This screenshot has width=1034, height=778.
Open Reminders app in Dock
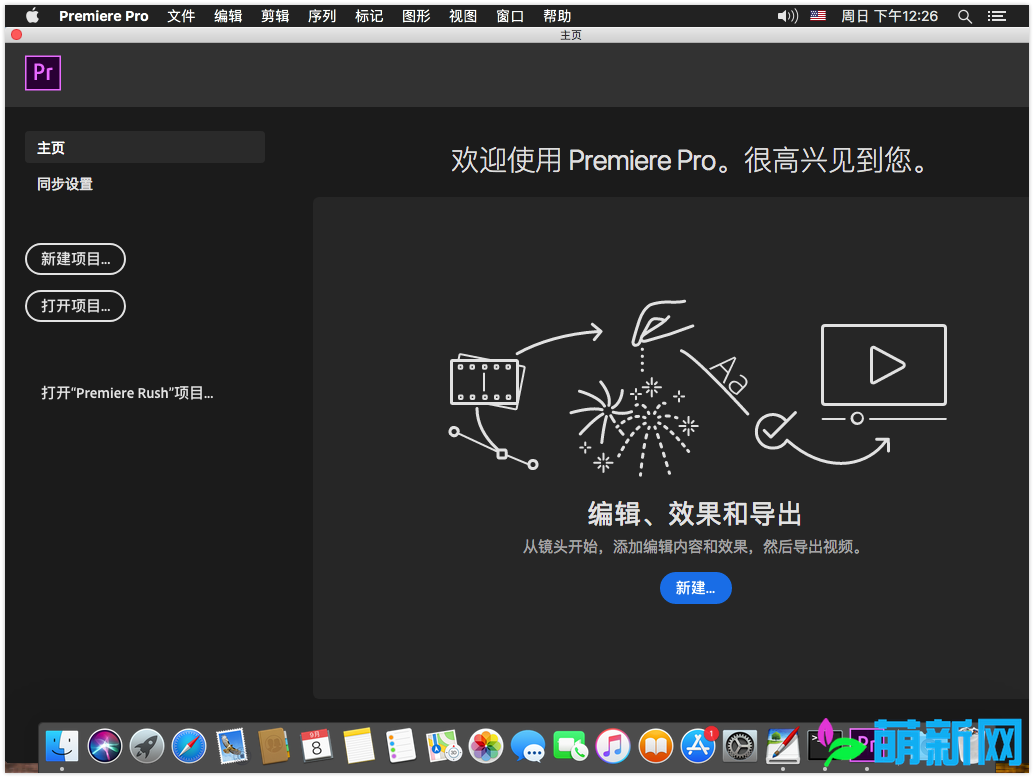coord(401,746)
